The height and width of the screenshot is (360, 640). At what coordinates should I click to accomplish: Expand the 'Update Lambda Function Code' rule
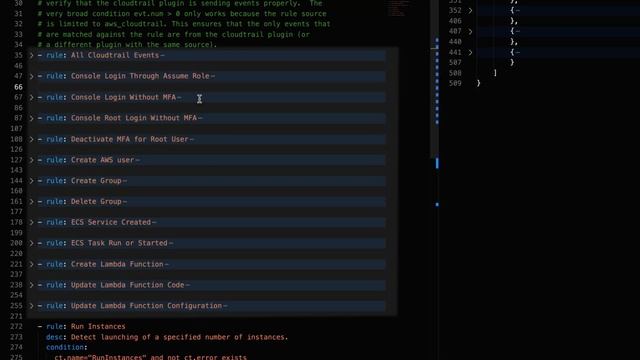click(31, 285)
